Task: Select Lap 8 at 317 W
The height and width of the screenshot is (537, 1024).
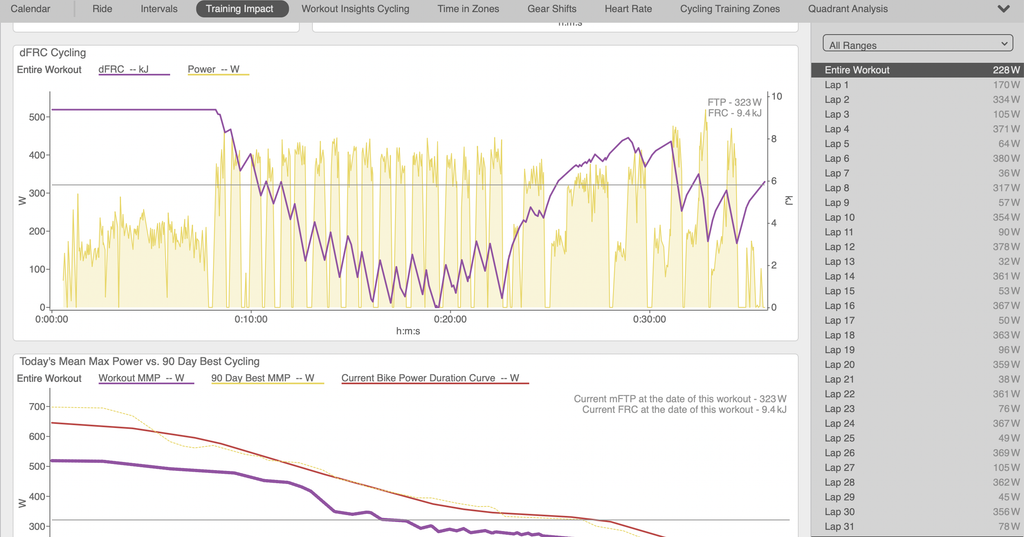Action: pos(918,187)
